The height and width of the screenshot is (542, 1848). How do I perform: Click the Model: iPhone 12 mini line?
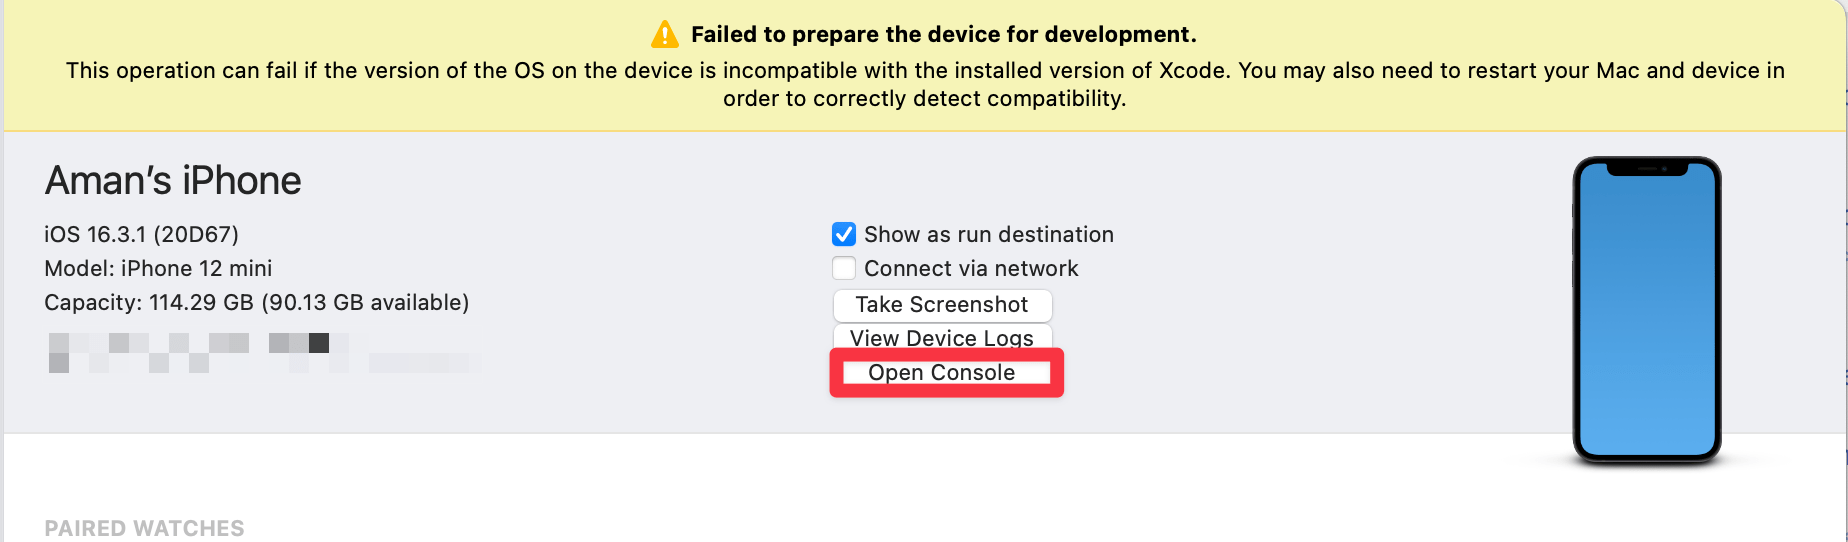(x=158, y=268)
